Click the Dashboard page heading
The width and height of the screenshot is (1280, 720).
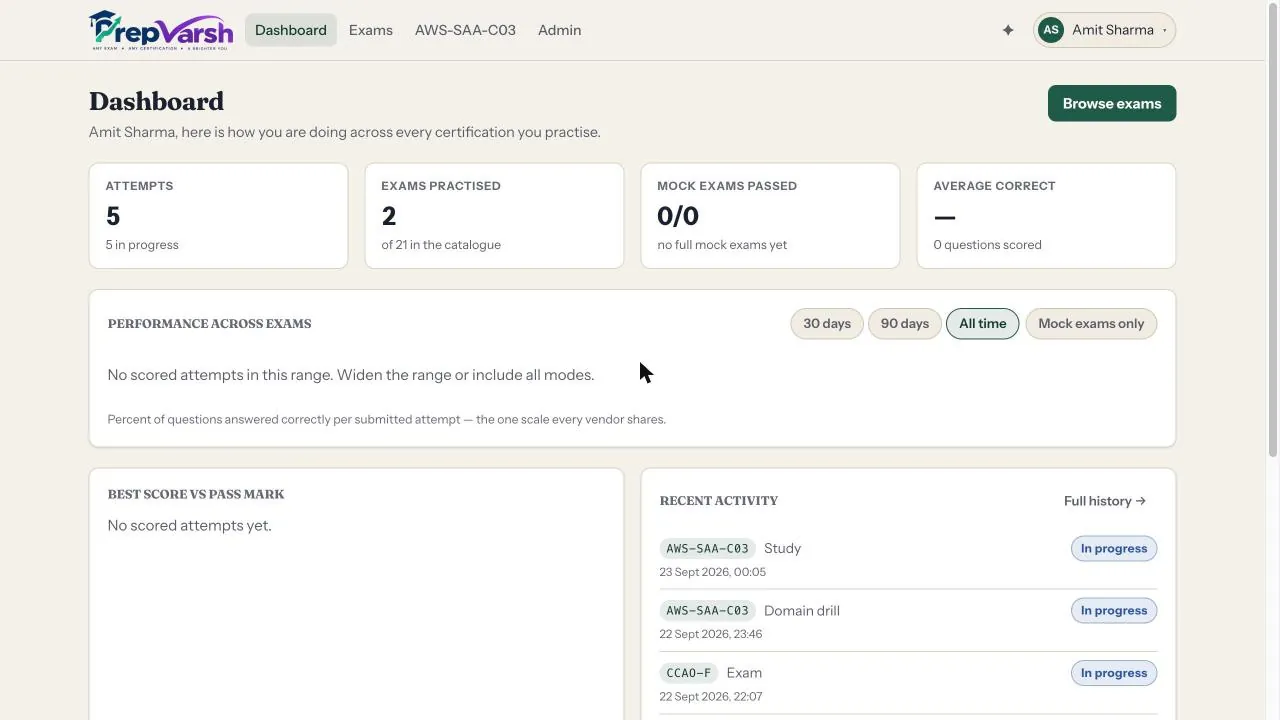coord(156,101)
